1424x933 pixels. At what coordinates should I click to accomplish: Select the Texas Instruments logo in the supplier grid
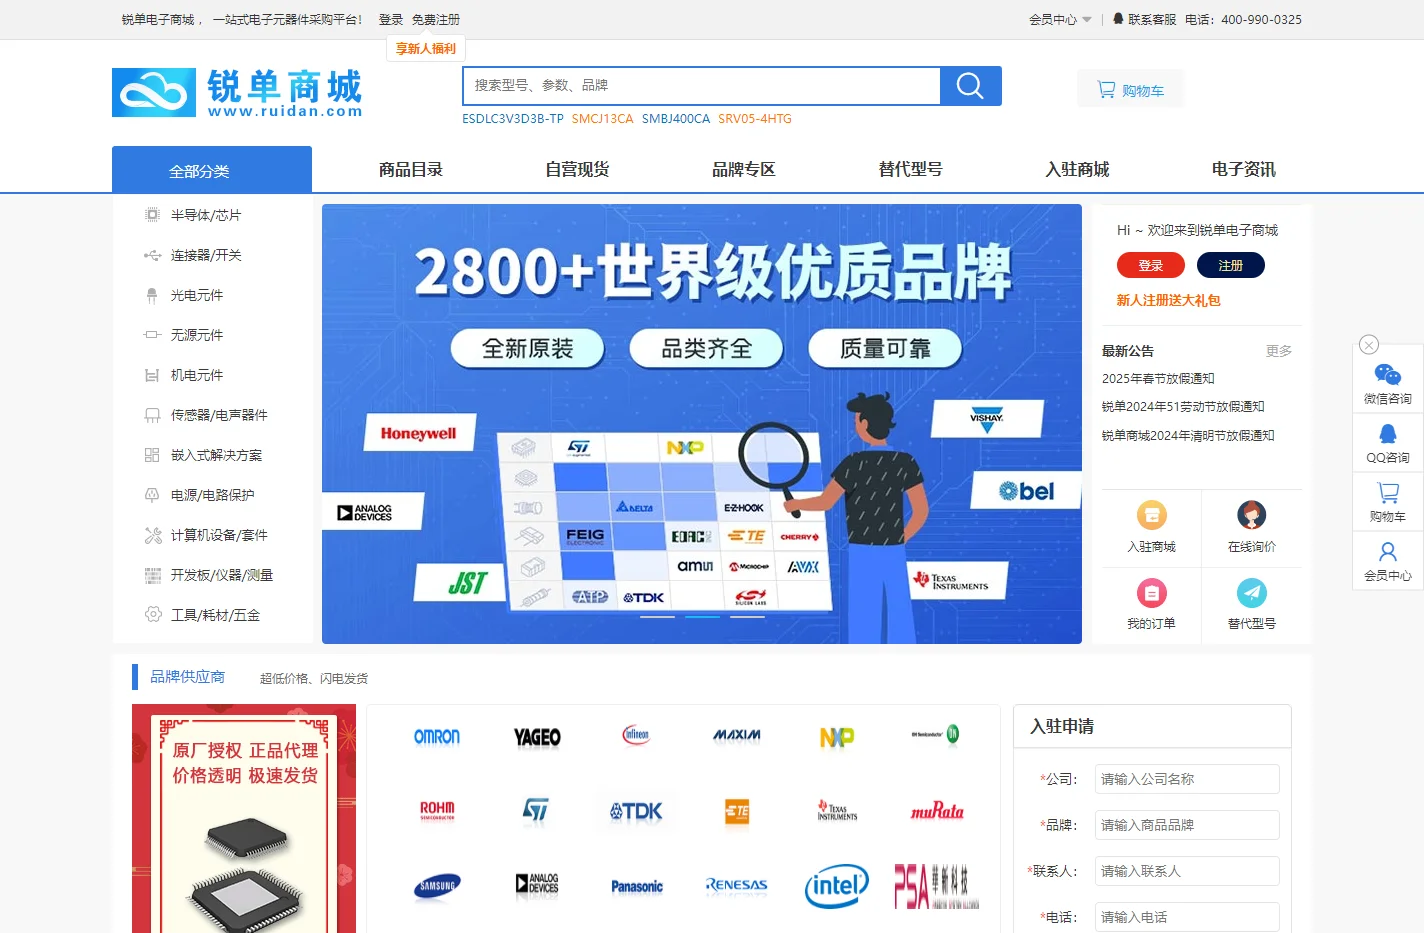click(837, 810)
